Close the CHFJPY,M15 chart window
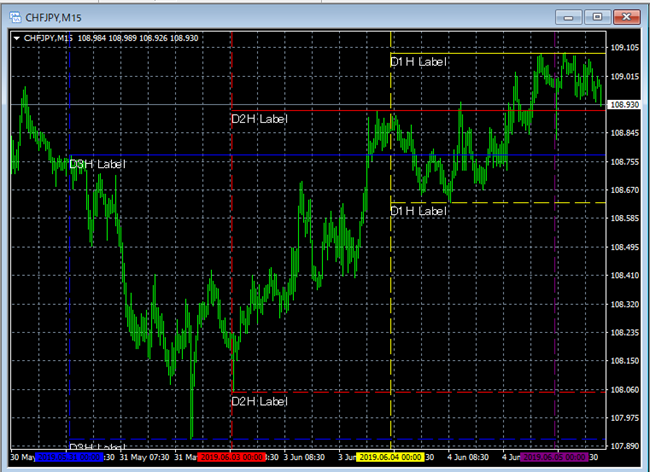Image resolution: width=650 pixels, height=472 pixels. (x=626, y=17)
